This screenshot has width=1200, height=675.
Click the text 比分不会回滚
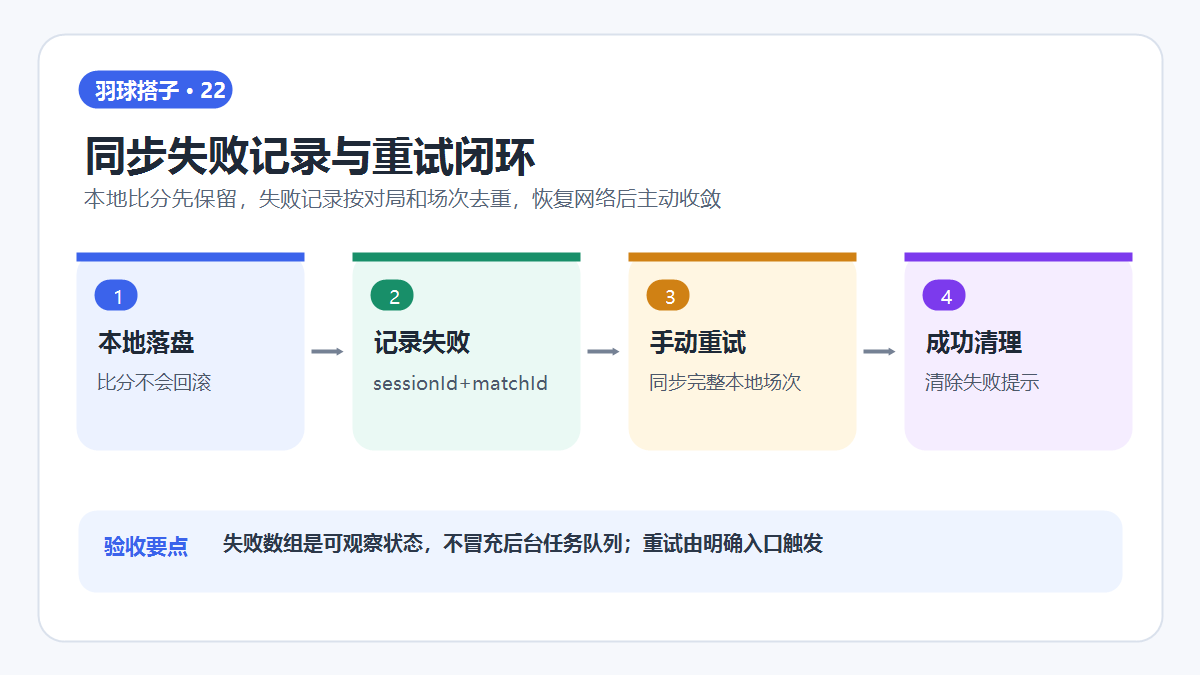click(154, 383)
